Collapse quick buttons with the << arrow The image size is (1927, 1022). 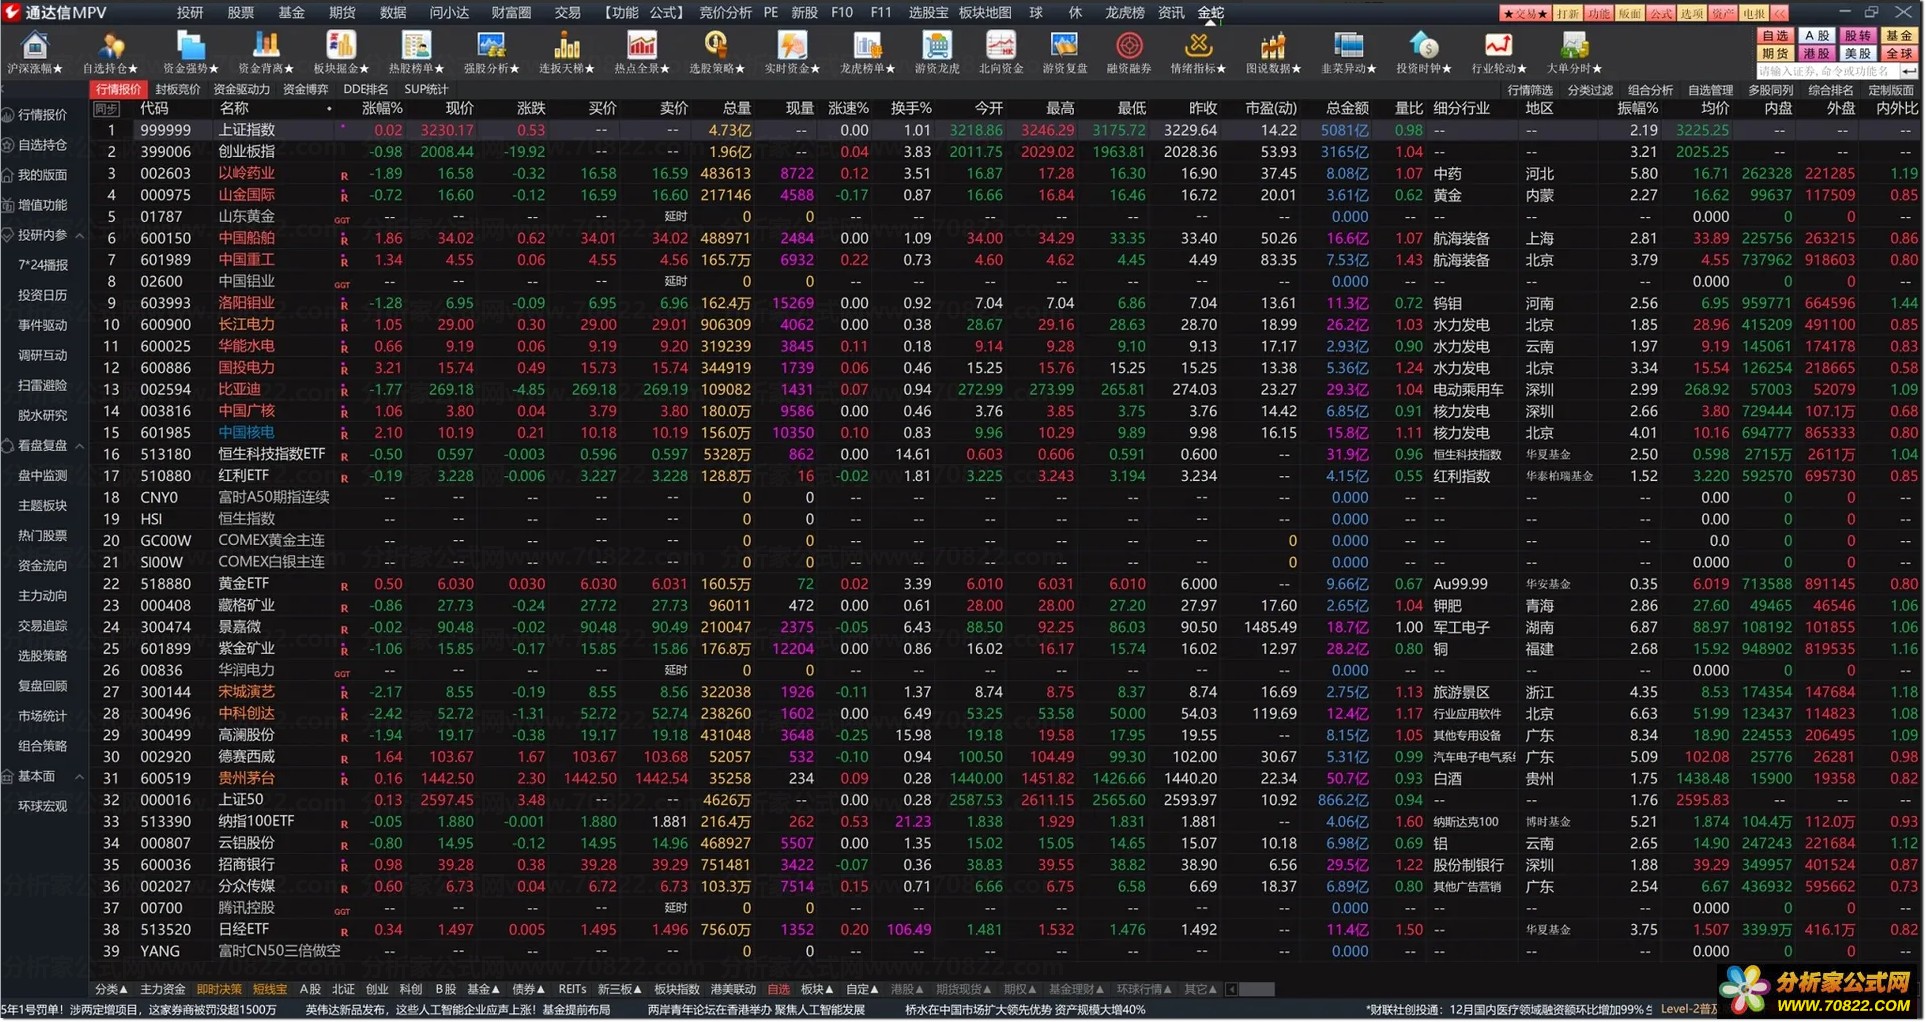tap(1779, 13)
